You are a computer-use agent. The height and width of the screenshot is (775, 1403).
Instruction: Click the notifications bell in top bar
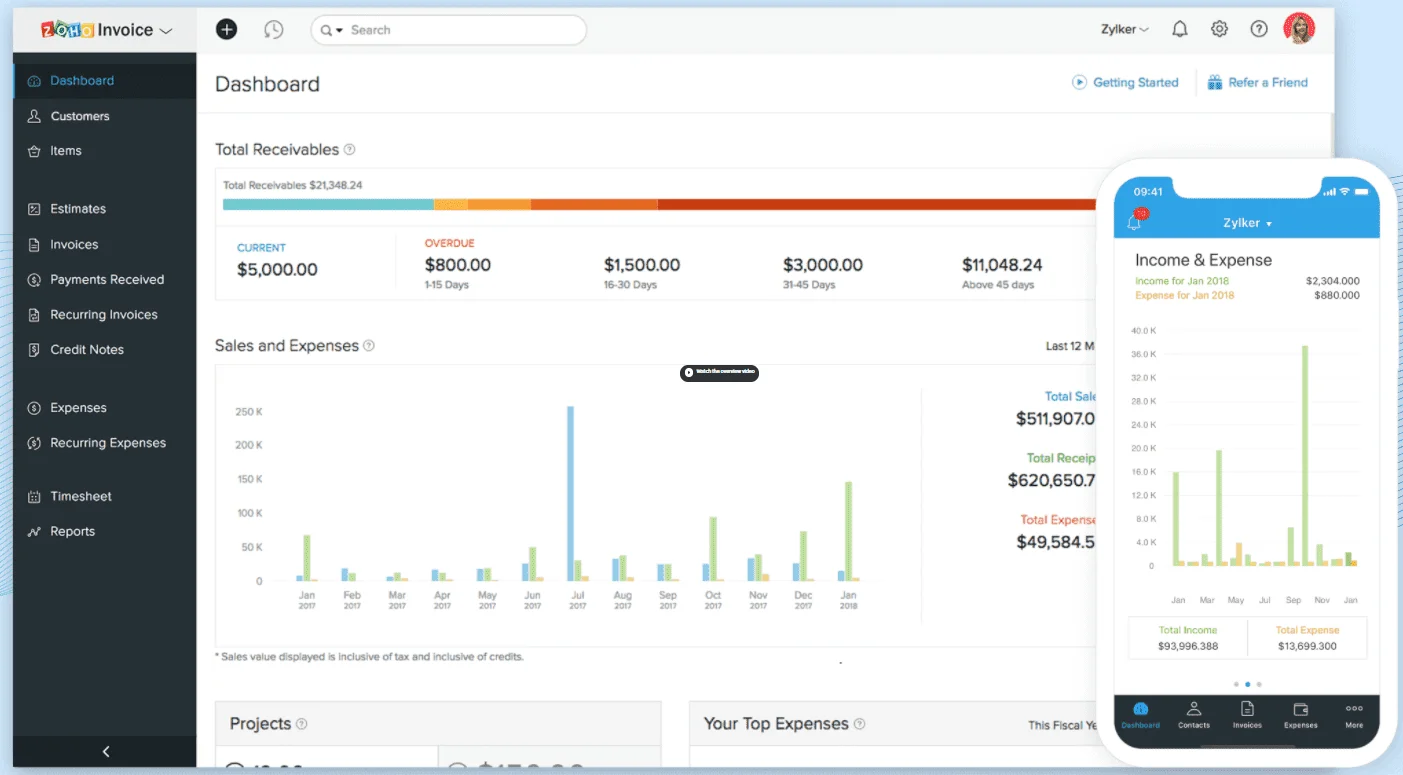pos(1180,30)
